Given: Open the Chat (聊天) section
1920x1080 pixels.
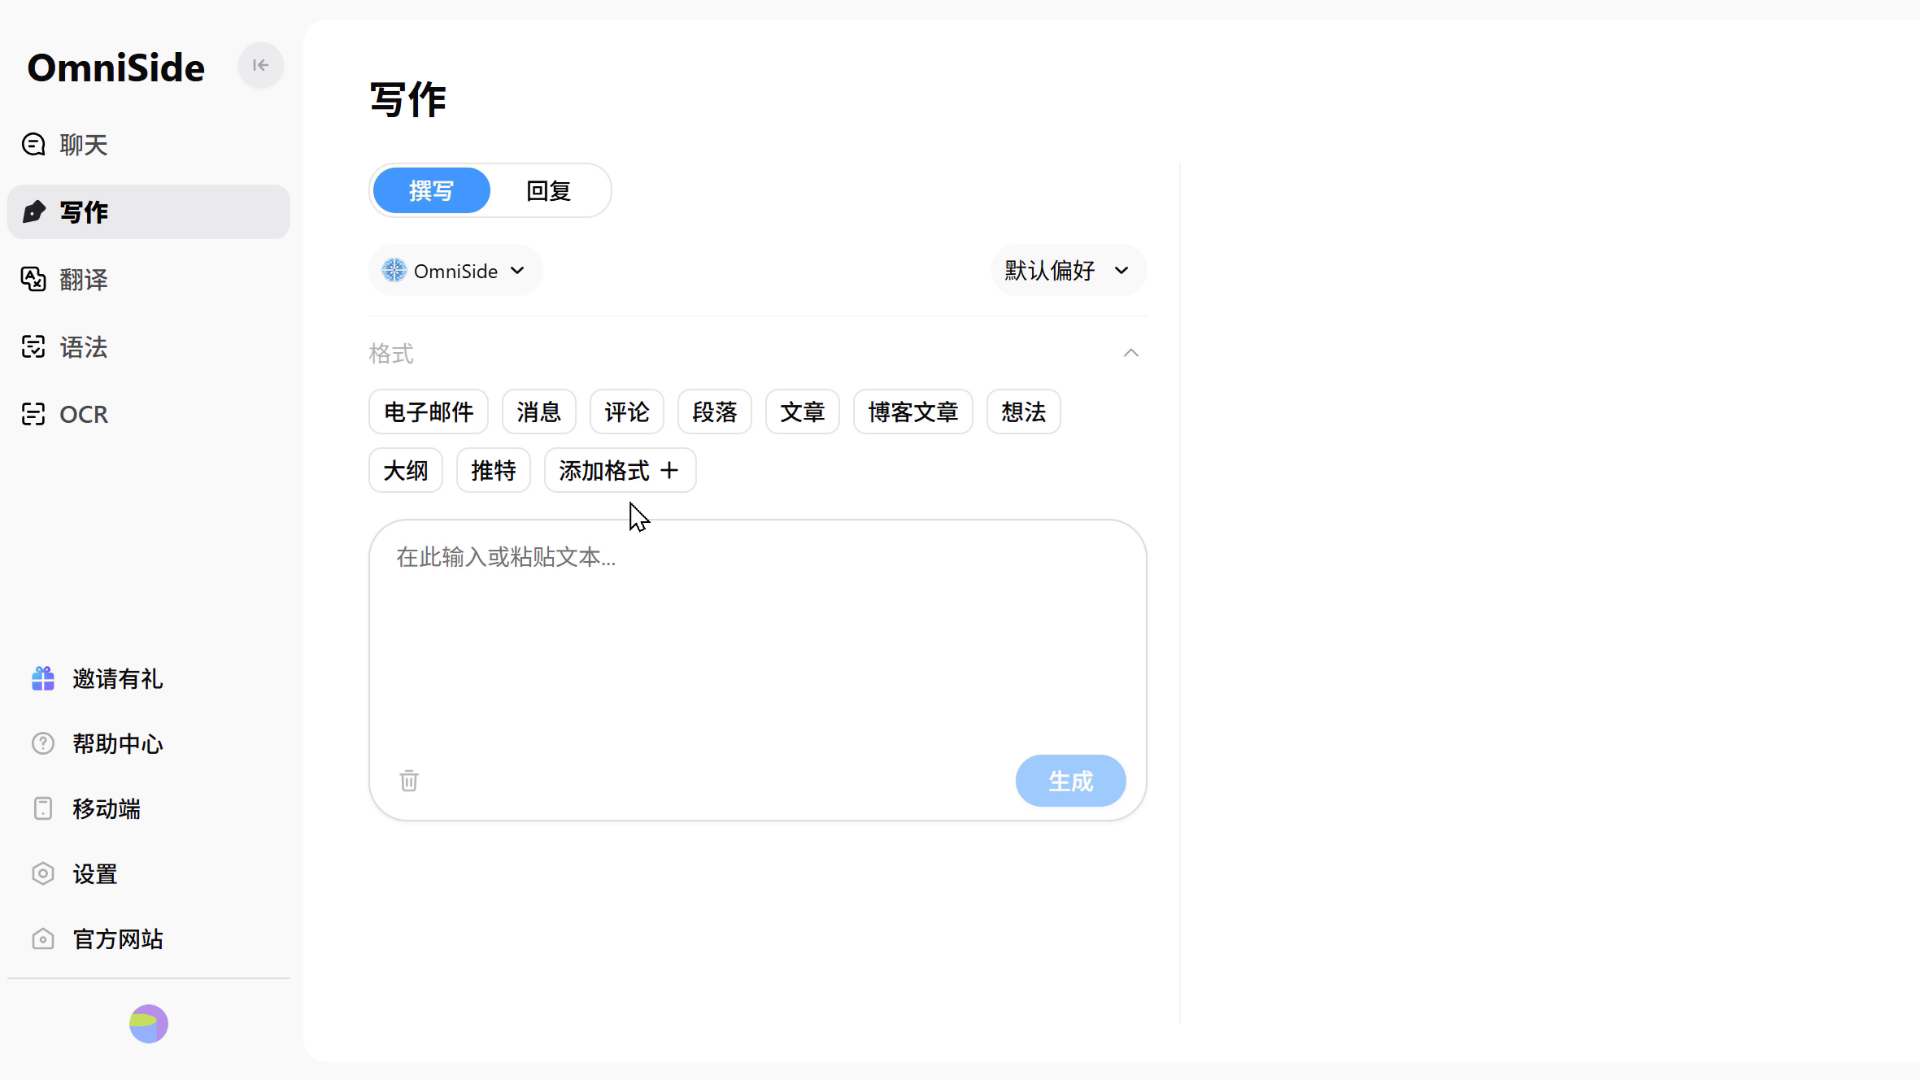Looking at the screenshot, I should 82,145.
